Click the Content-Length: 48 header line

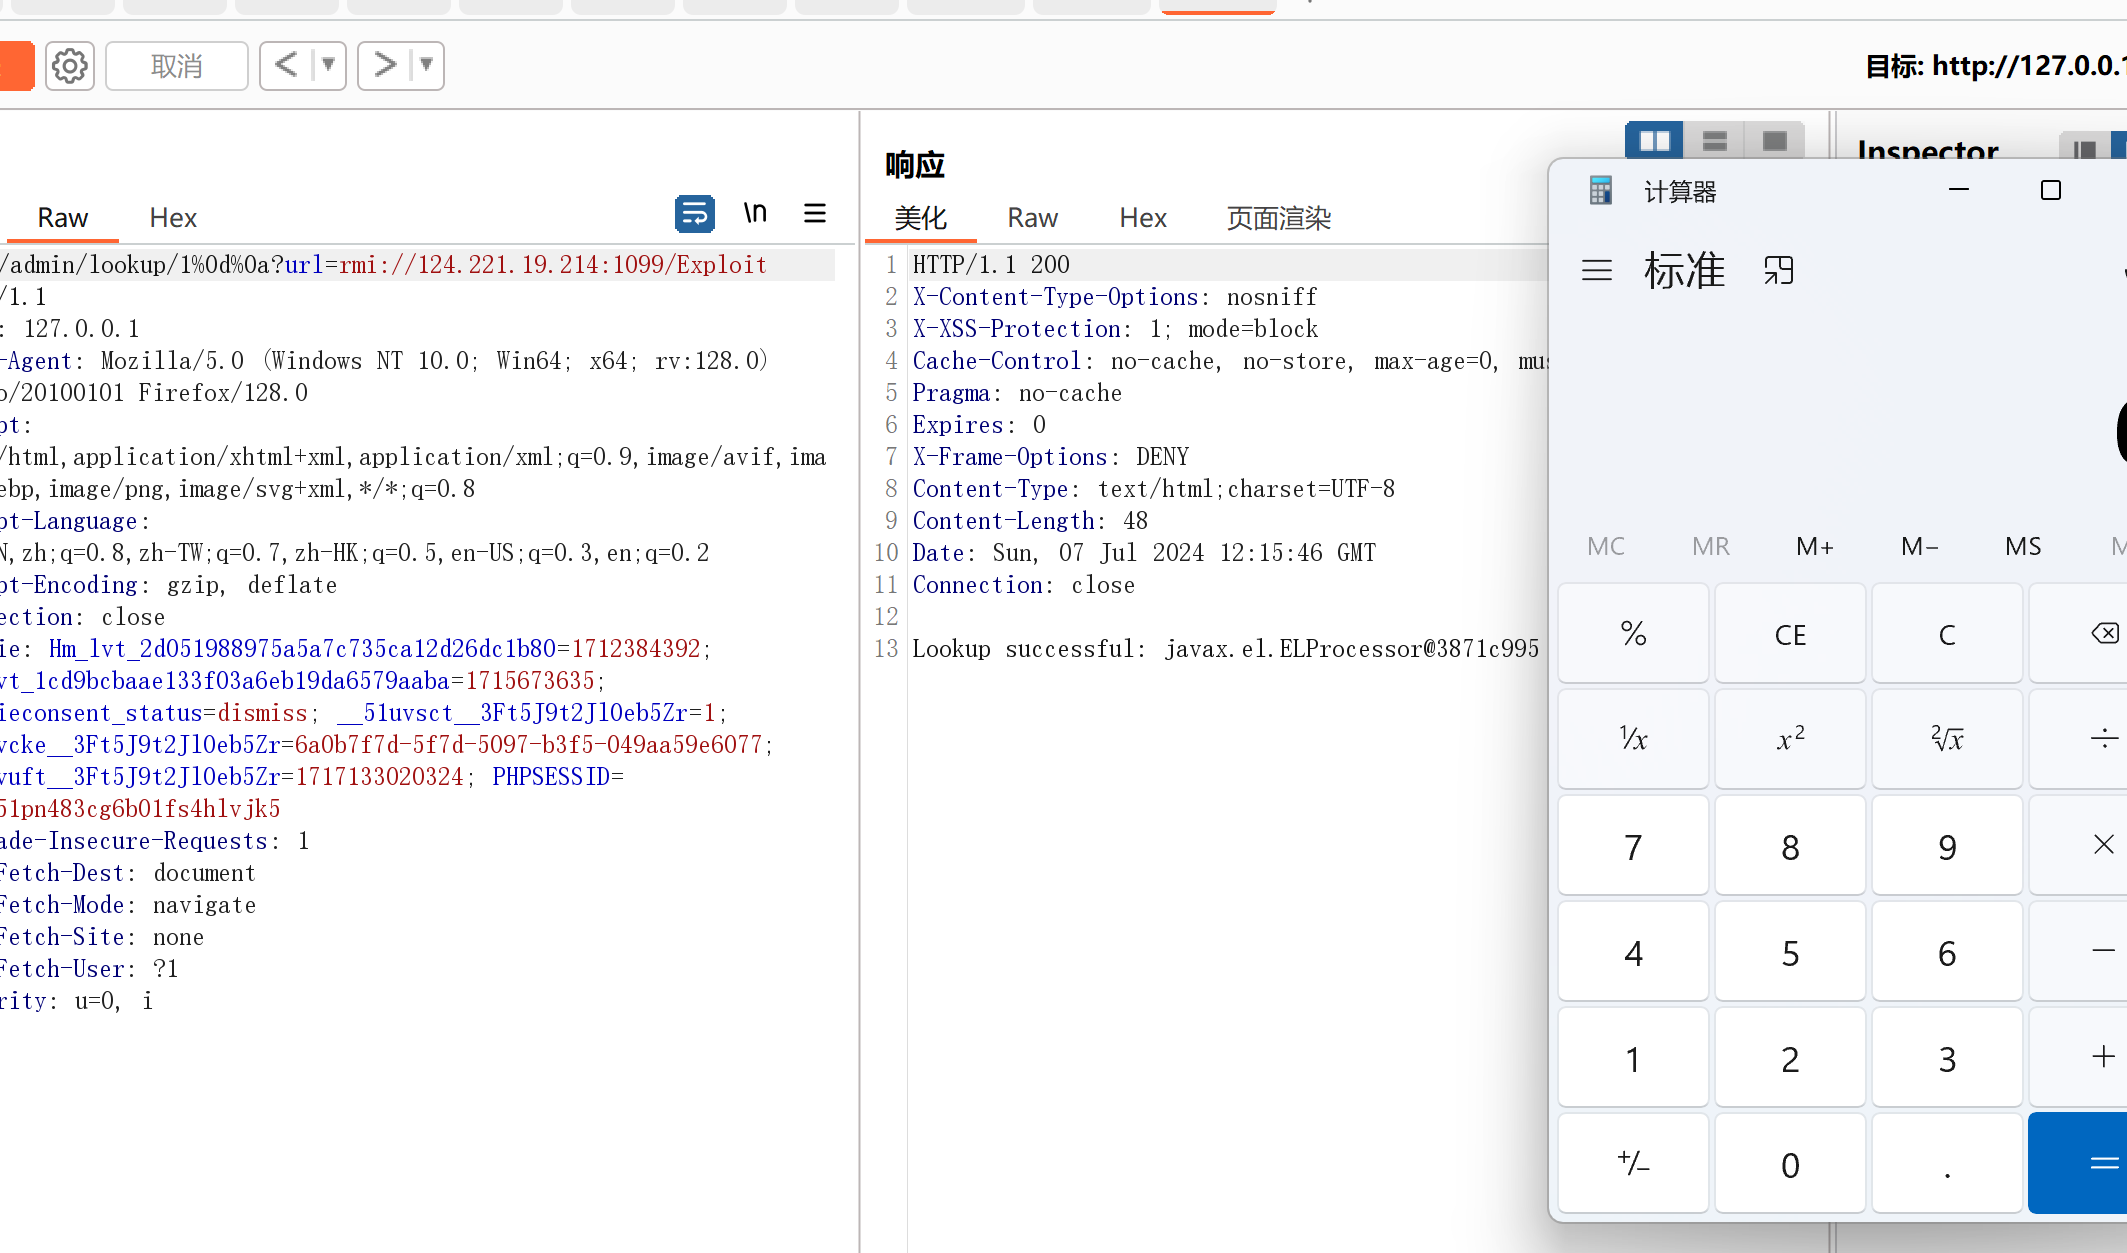click(x=1030, y=521)
